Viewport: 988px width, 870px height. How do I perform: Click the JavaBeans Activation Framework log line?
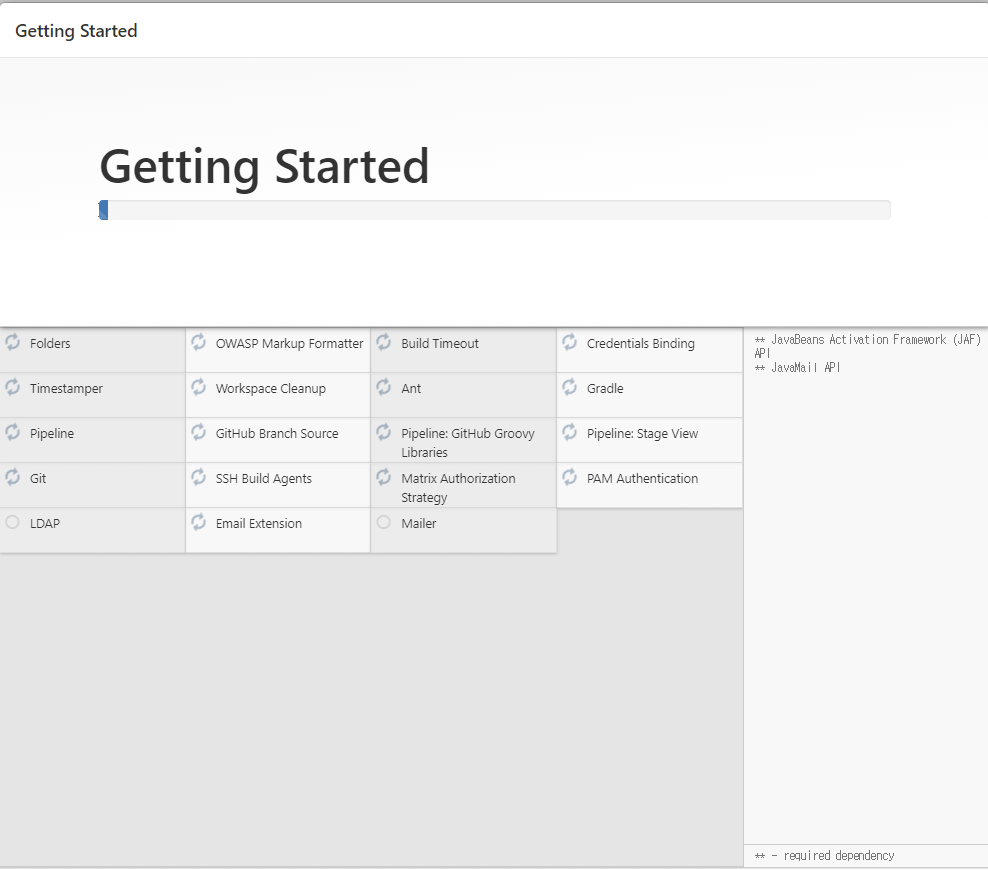(x=867, y=346)
